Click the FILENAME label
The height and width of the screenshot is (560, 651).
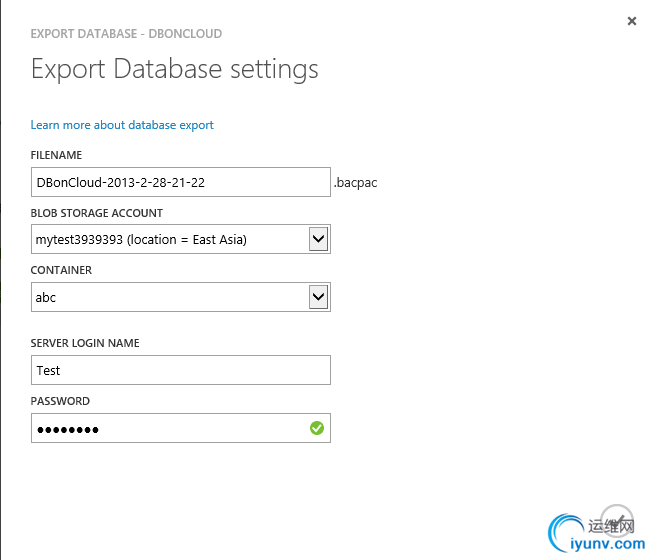point(56,155)
